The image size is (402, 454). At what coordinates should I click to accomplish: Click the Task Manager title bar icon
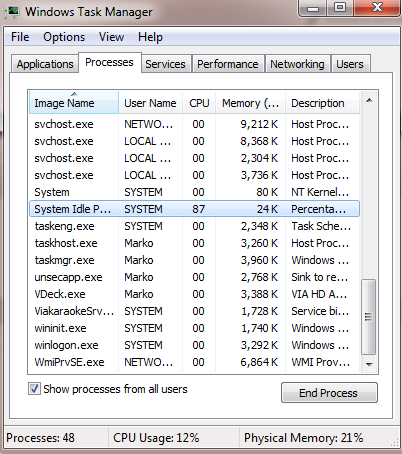point(12,12)
